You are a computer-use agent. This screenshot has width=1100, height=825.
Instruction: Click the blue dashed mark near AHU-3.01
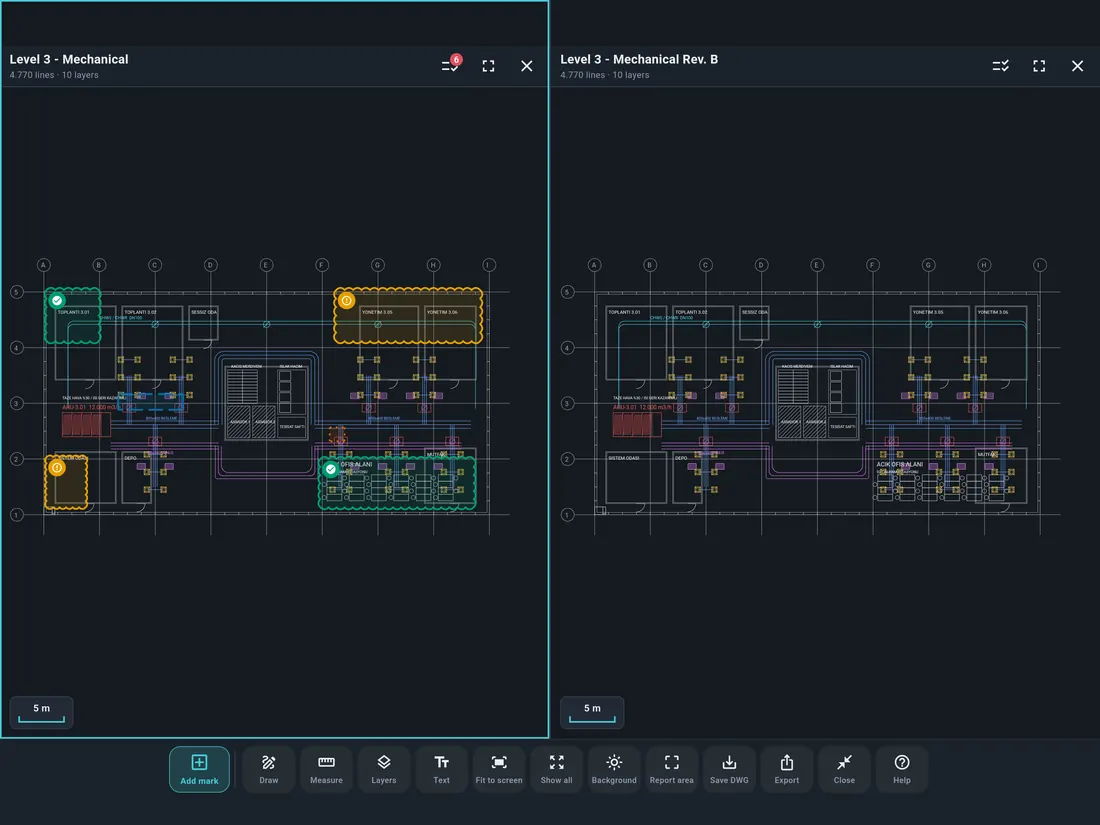tap(150, 402)
